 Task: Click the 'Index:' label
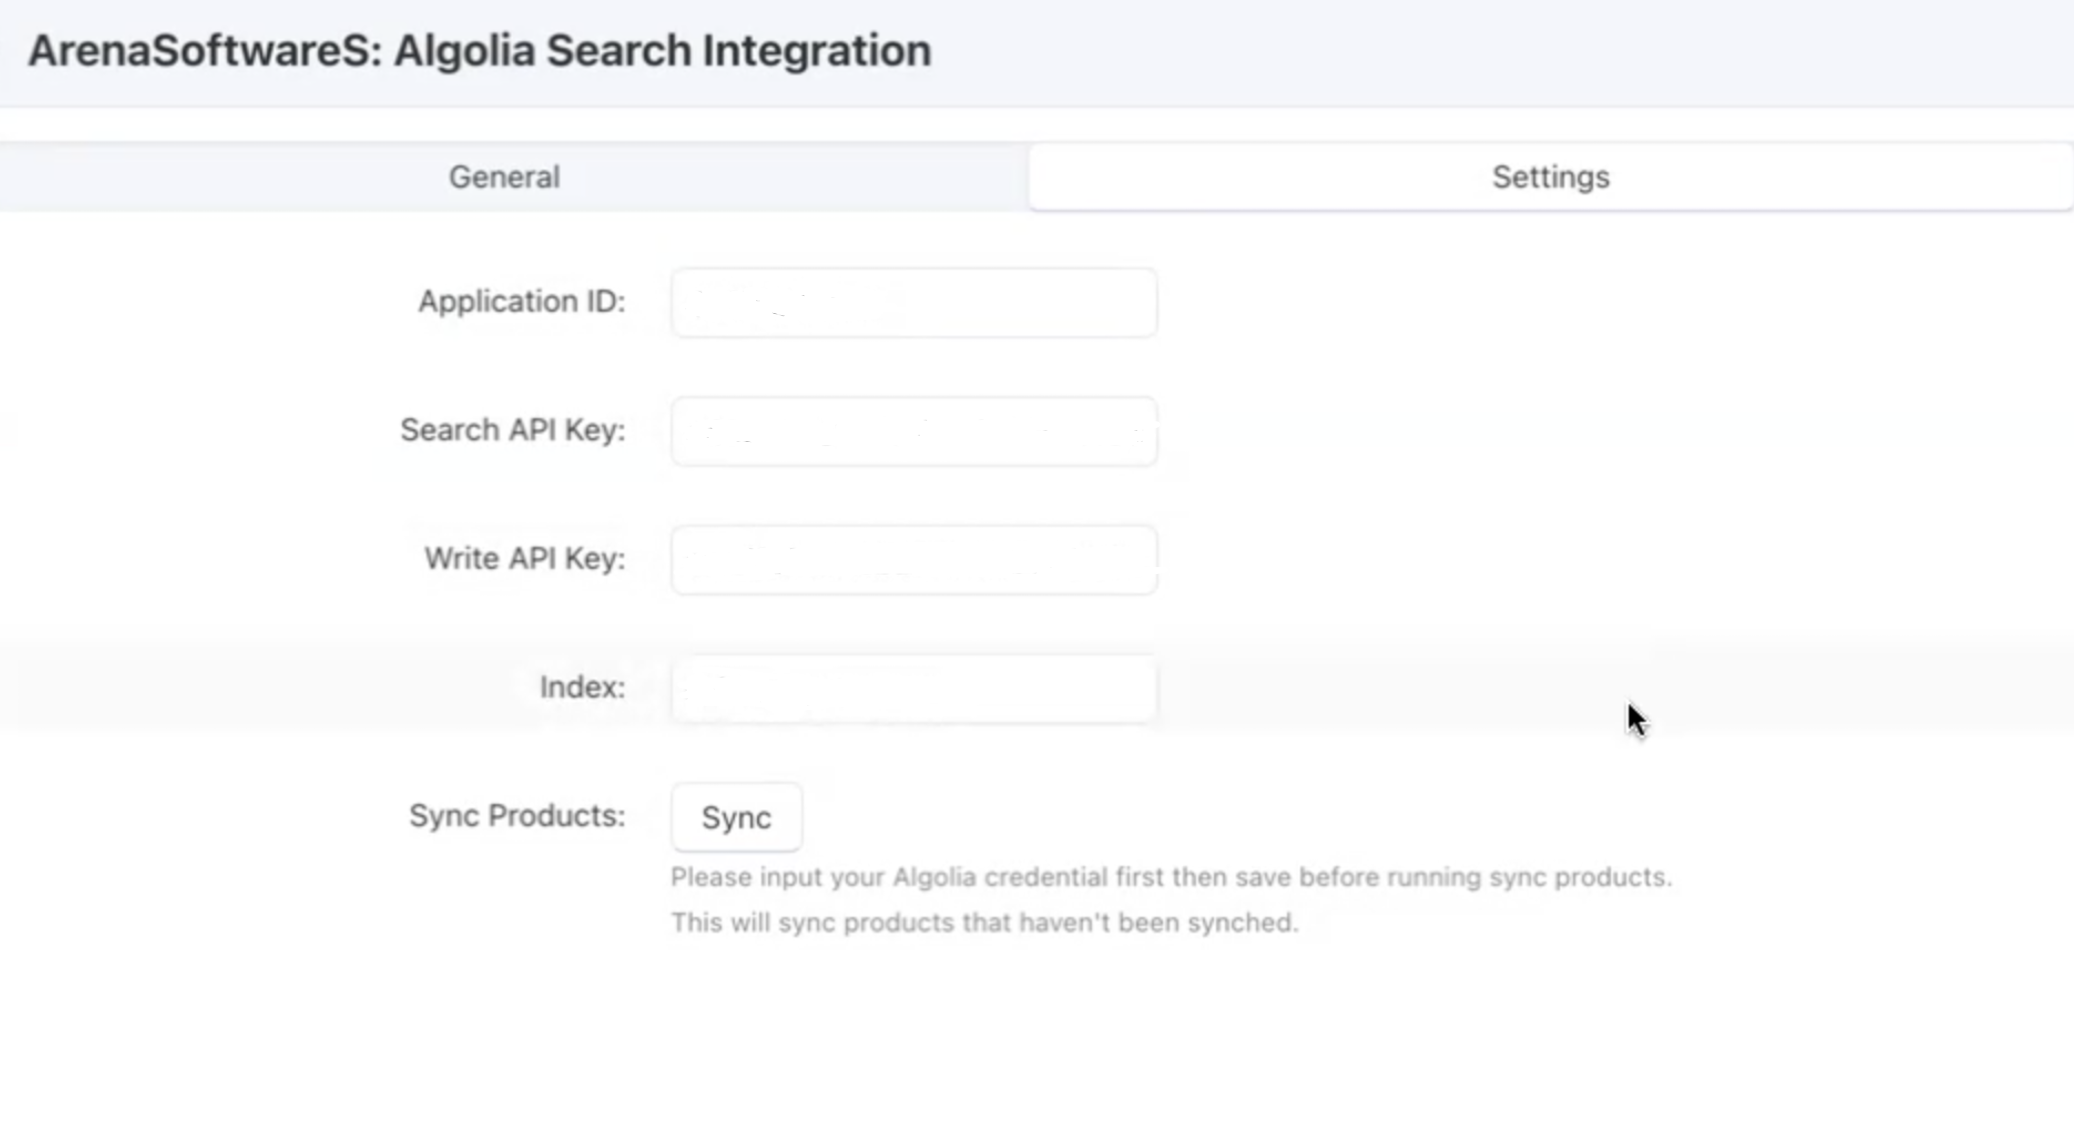tap(583, 687)
